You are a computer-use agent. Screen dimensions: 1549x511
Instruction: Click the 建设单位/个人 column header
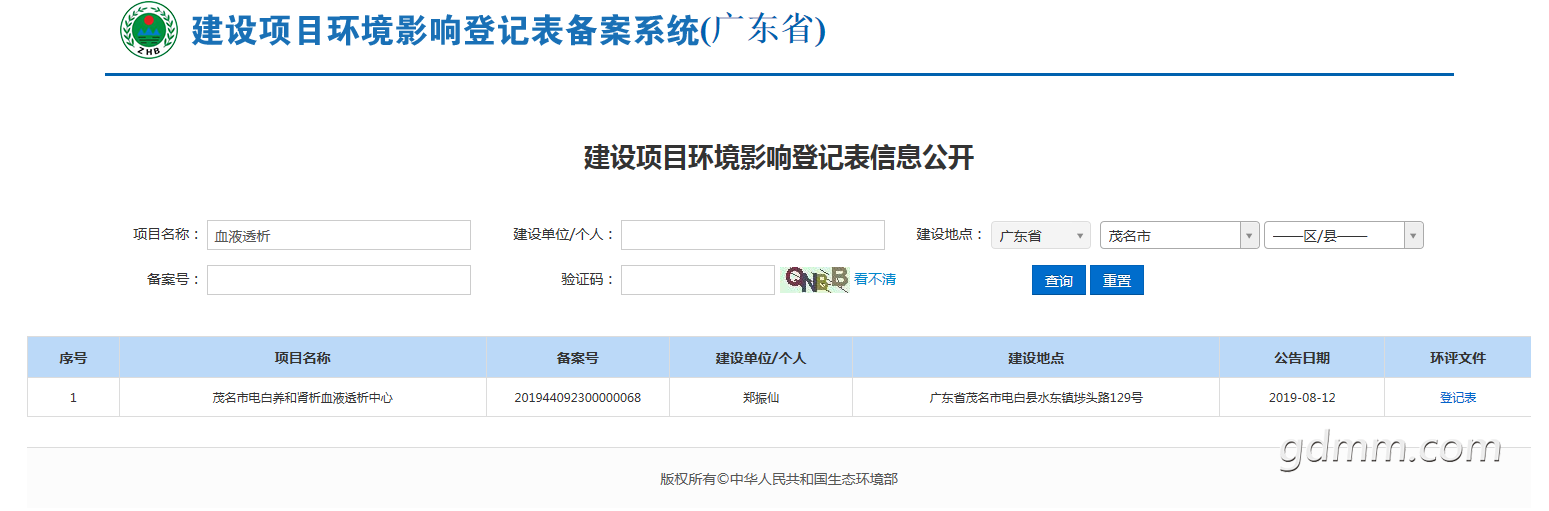tap(761, 357)
